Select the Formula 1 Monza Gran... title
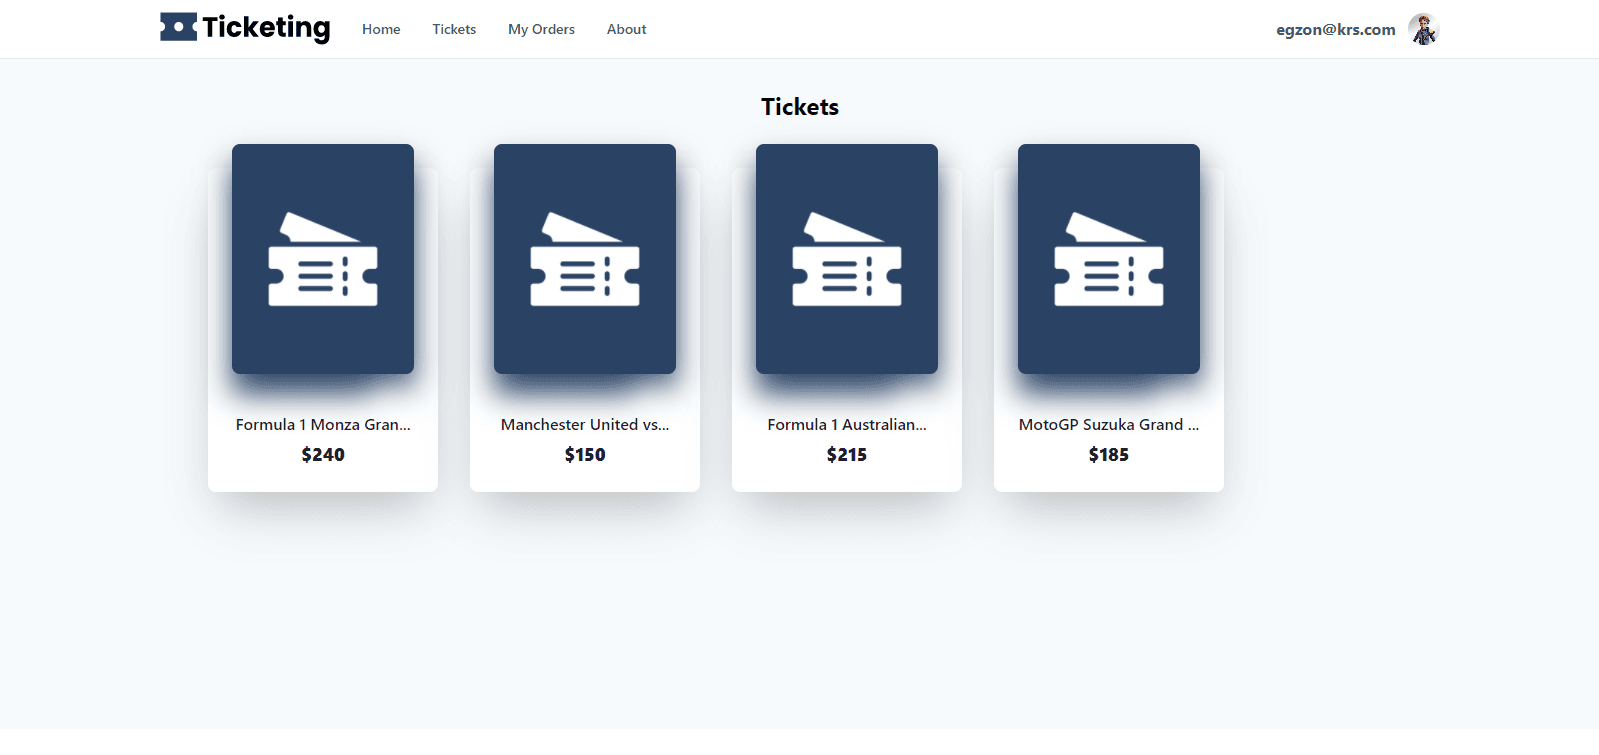 point(323,424)
